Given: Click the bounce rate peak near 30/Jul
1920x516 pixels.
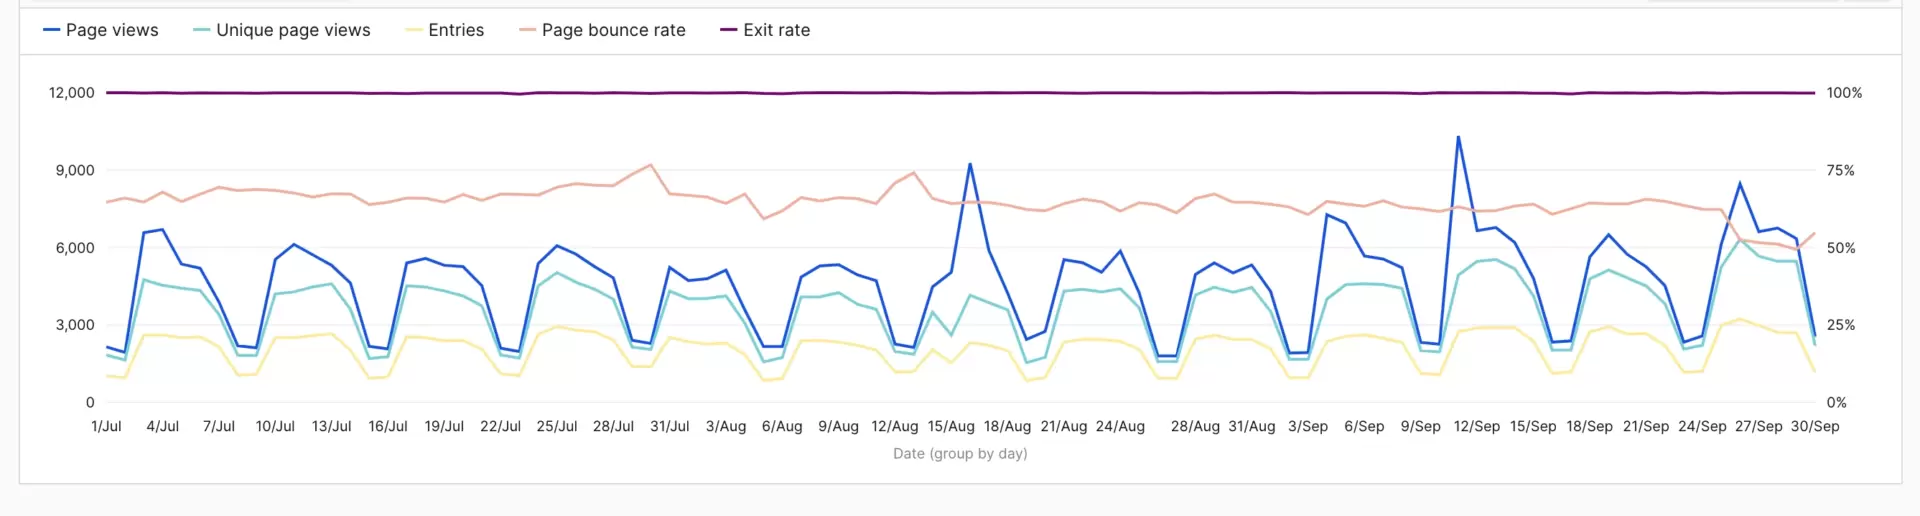Looking at the screenshot, I should 651,165.
